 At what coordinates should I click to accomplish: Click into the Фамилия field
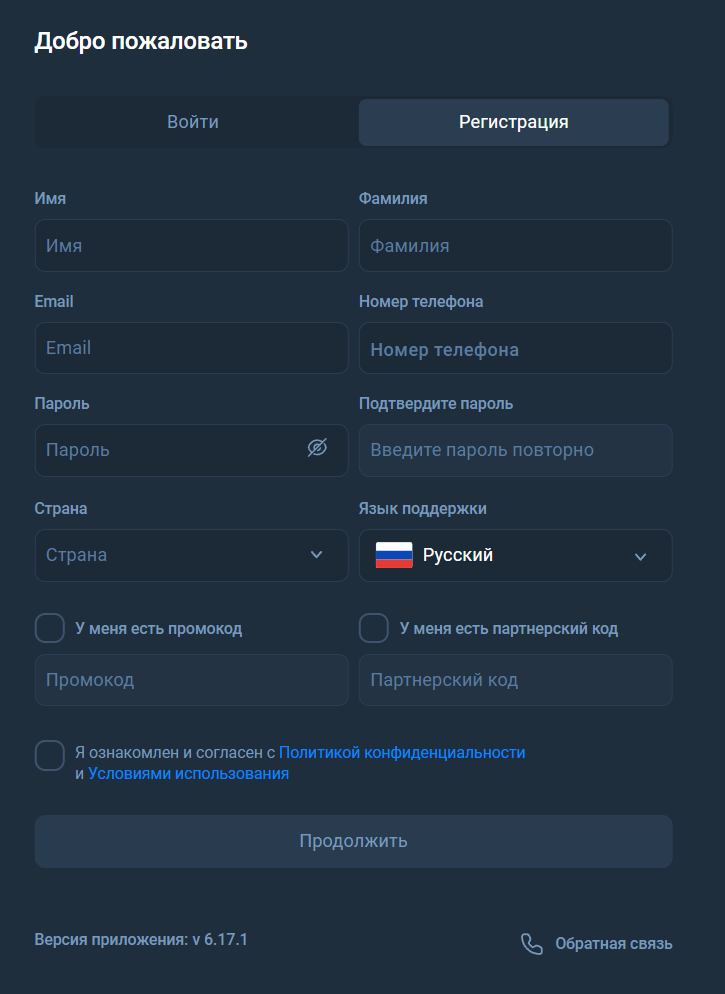pyautogui.click(x=515, y=246)
